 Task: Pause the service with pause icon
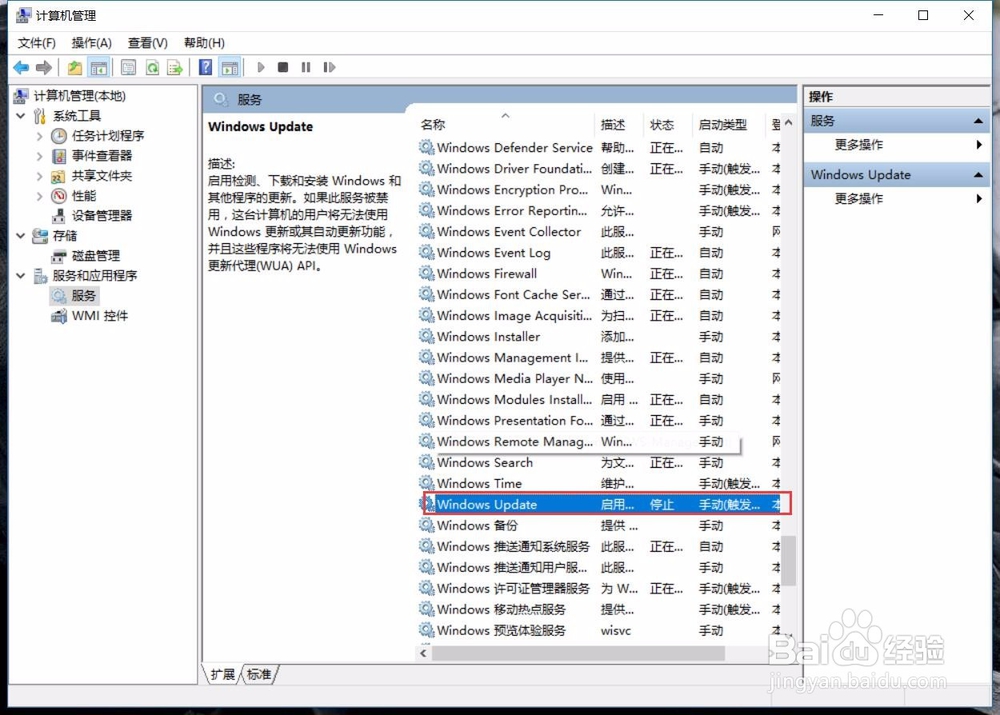306,67
